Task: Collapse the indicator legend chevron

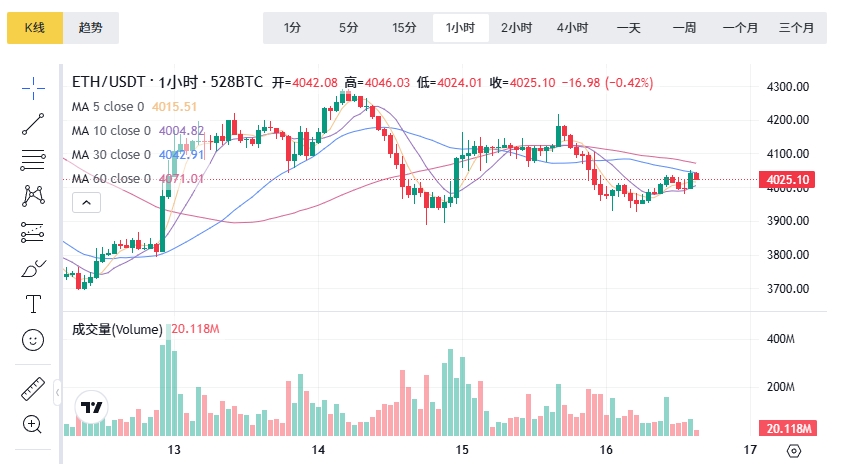Action: [x=86, y=203]
